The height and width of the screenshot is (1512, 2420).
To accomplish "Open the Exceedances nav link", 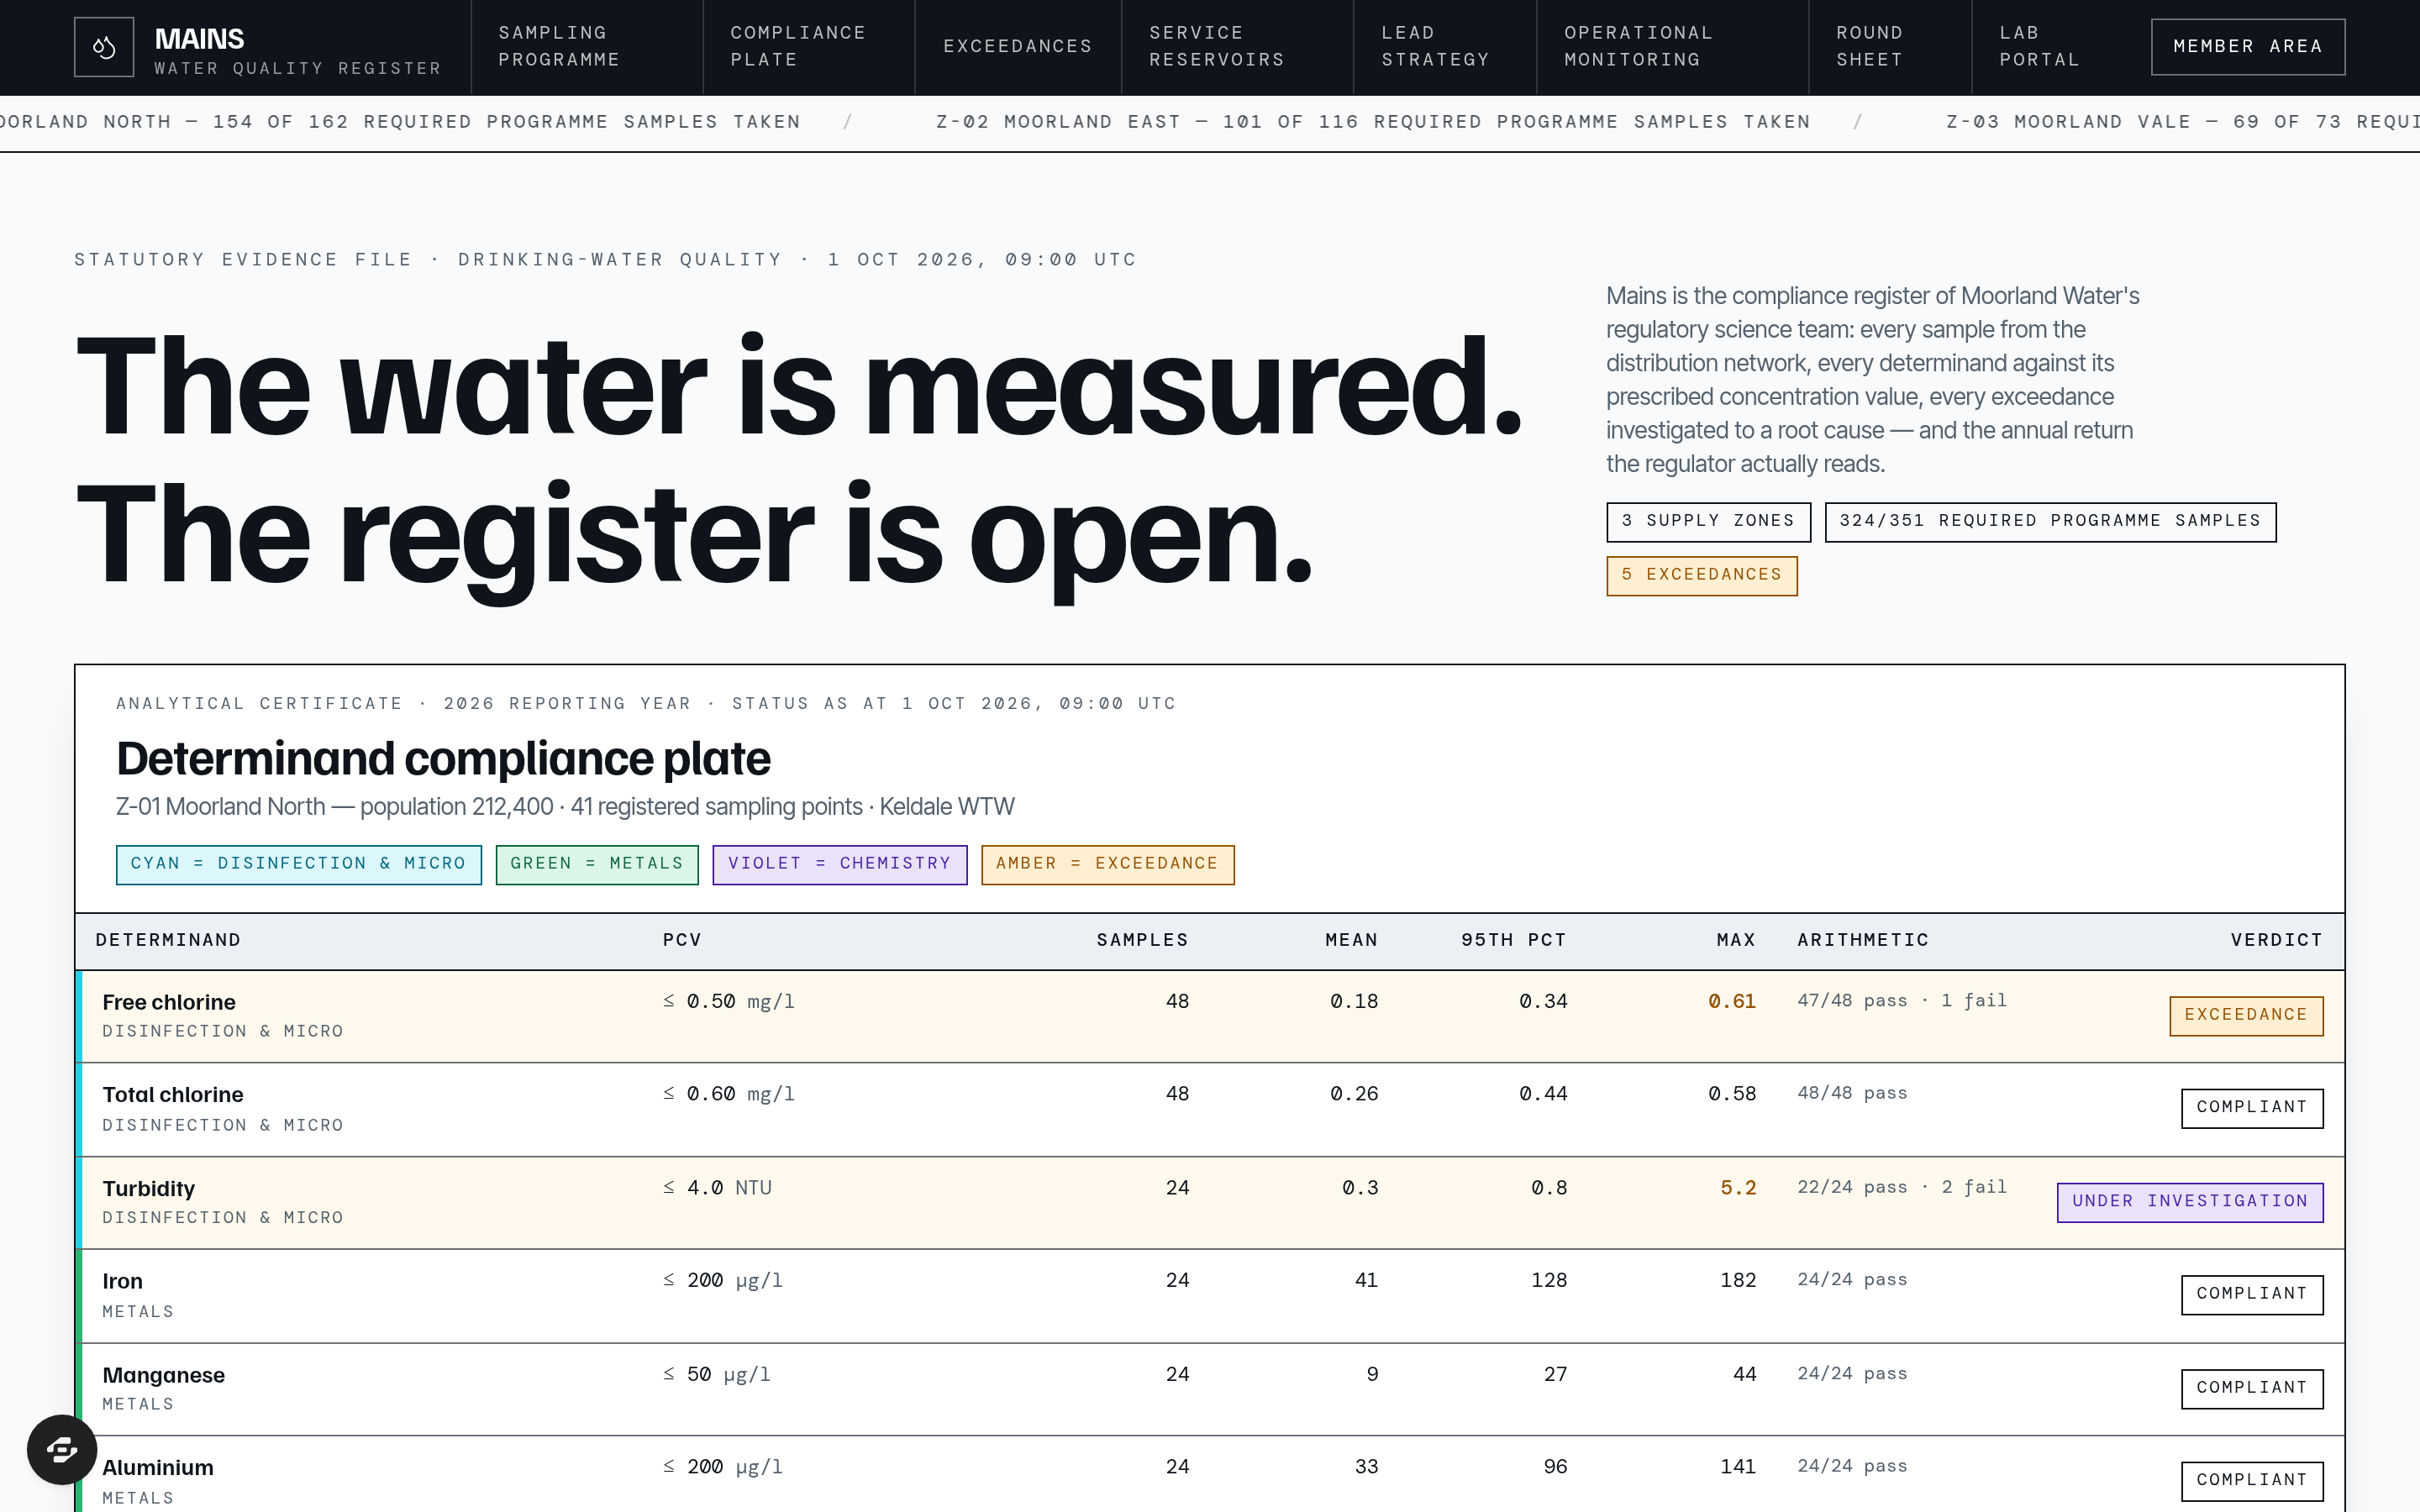I will pos(1018,47).
